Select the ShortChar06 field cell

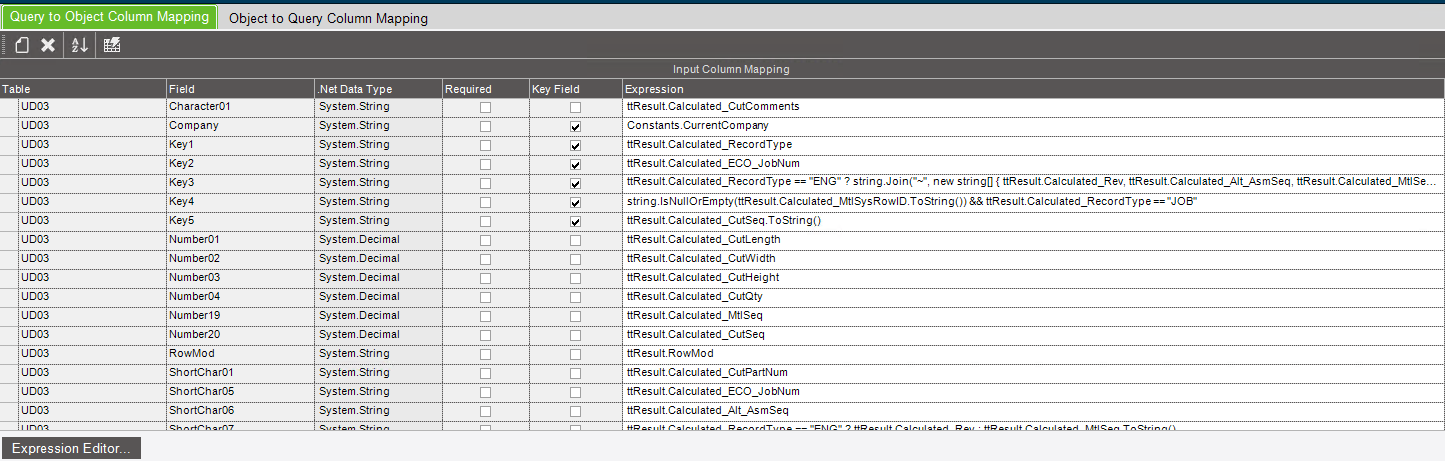[x=240, y=411]
